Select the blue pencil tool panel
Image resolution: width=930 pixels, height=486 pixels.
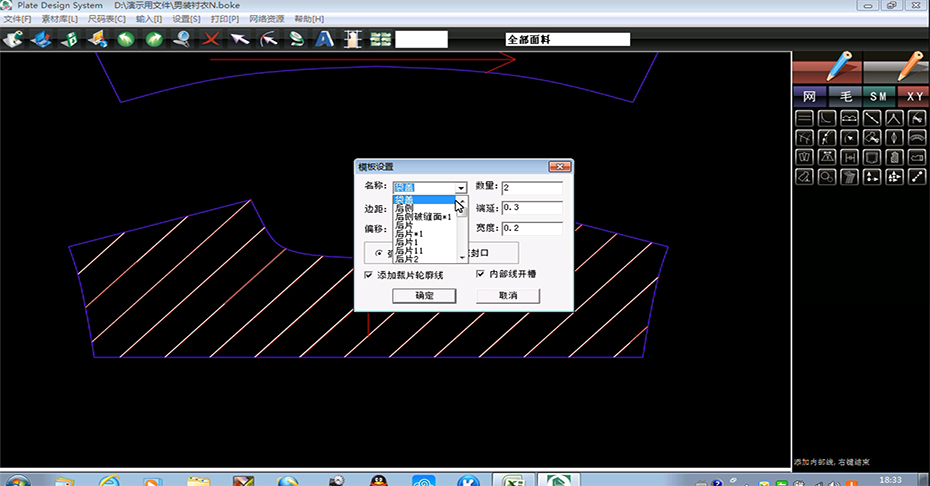click(x=827, y=71)
